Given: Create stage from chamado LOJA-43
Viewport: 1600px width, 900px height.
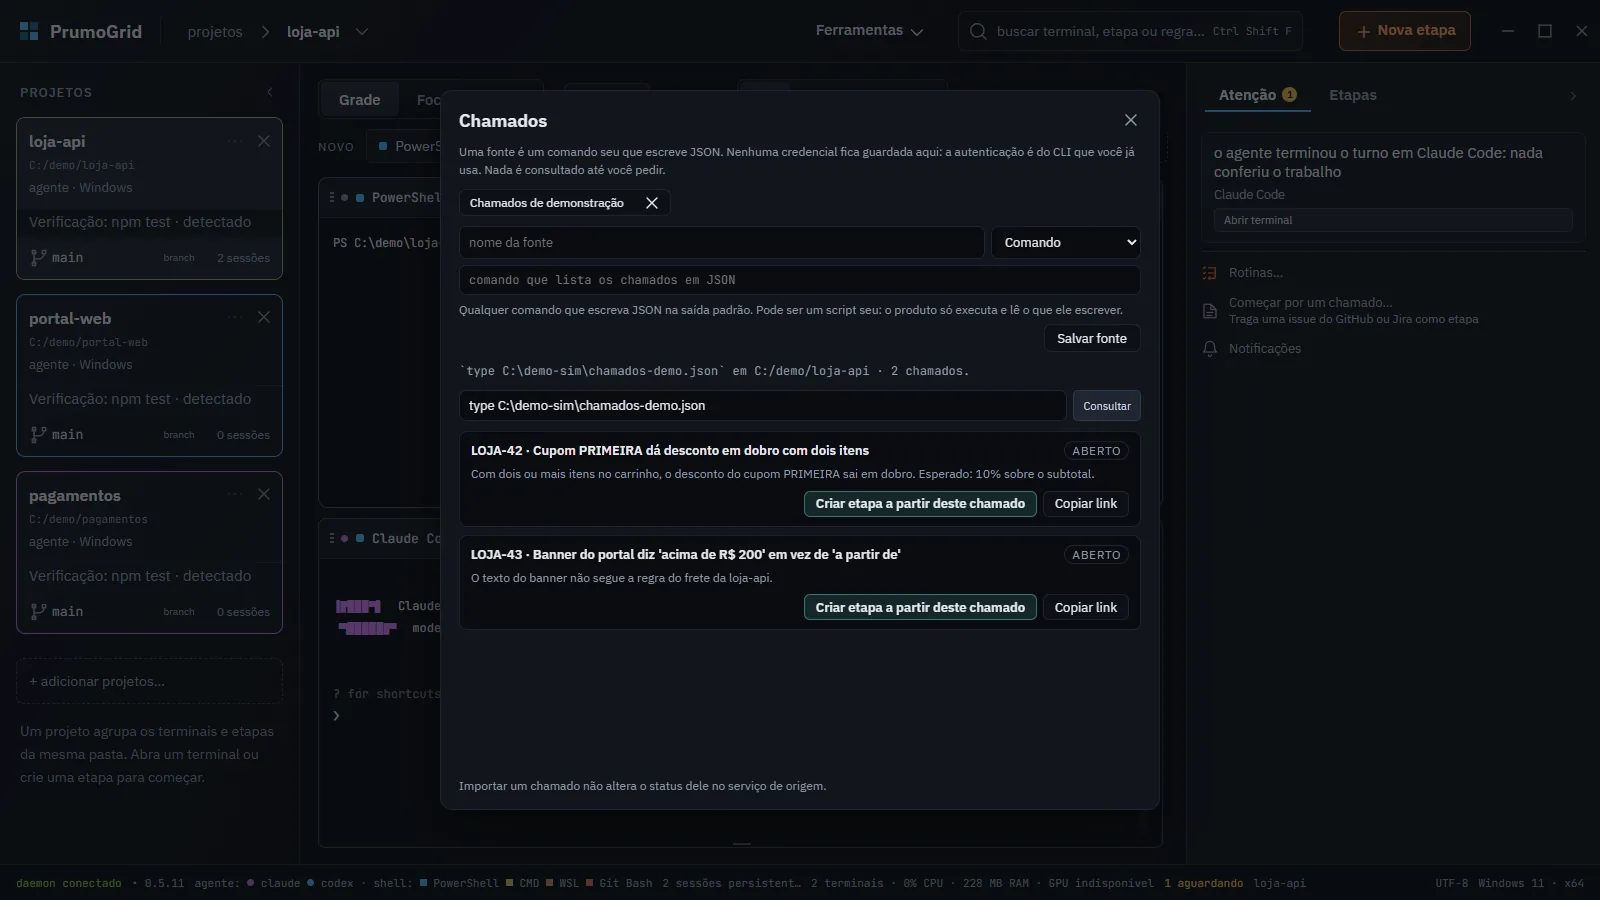Looking at the screenshot, I should click(x=920, y=608).
